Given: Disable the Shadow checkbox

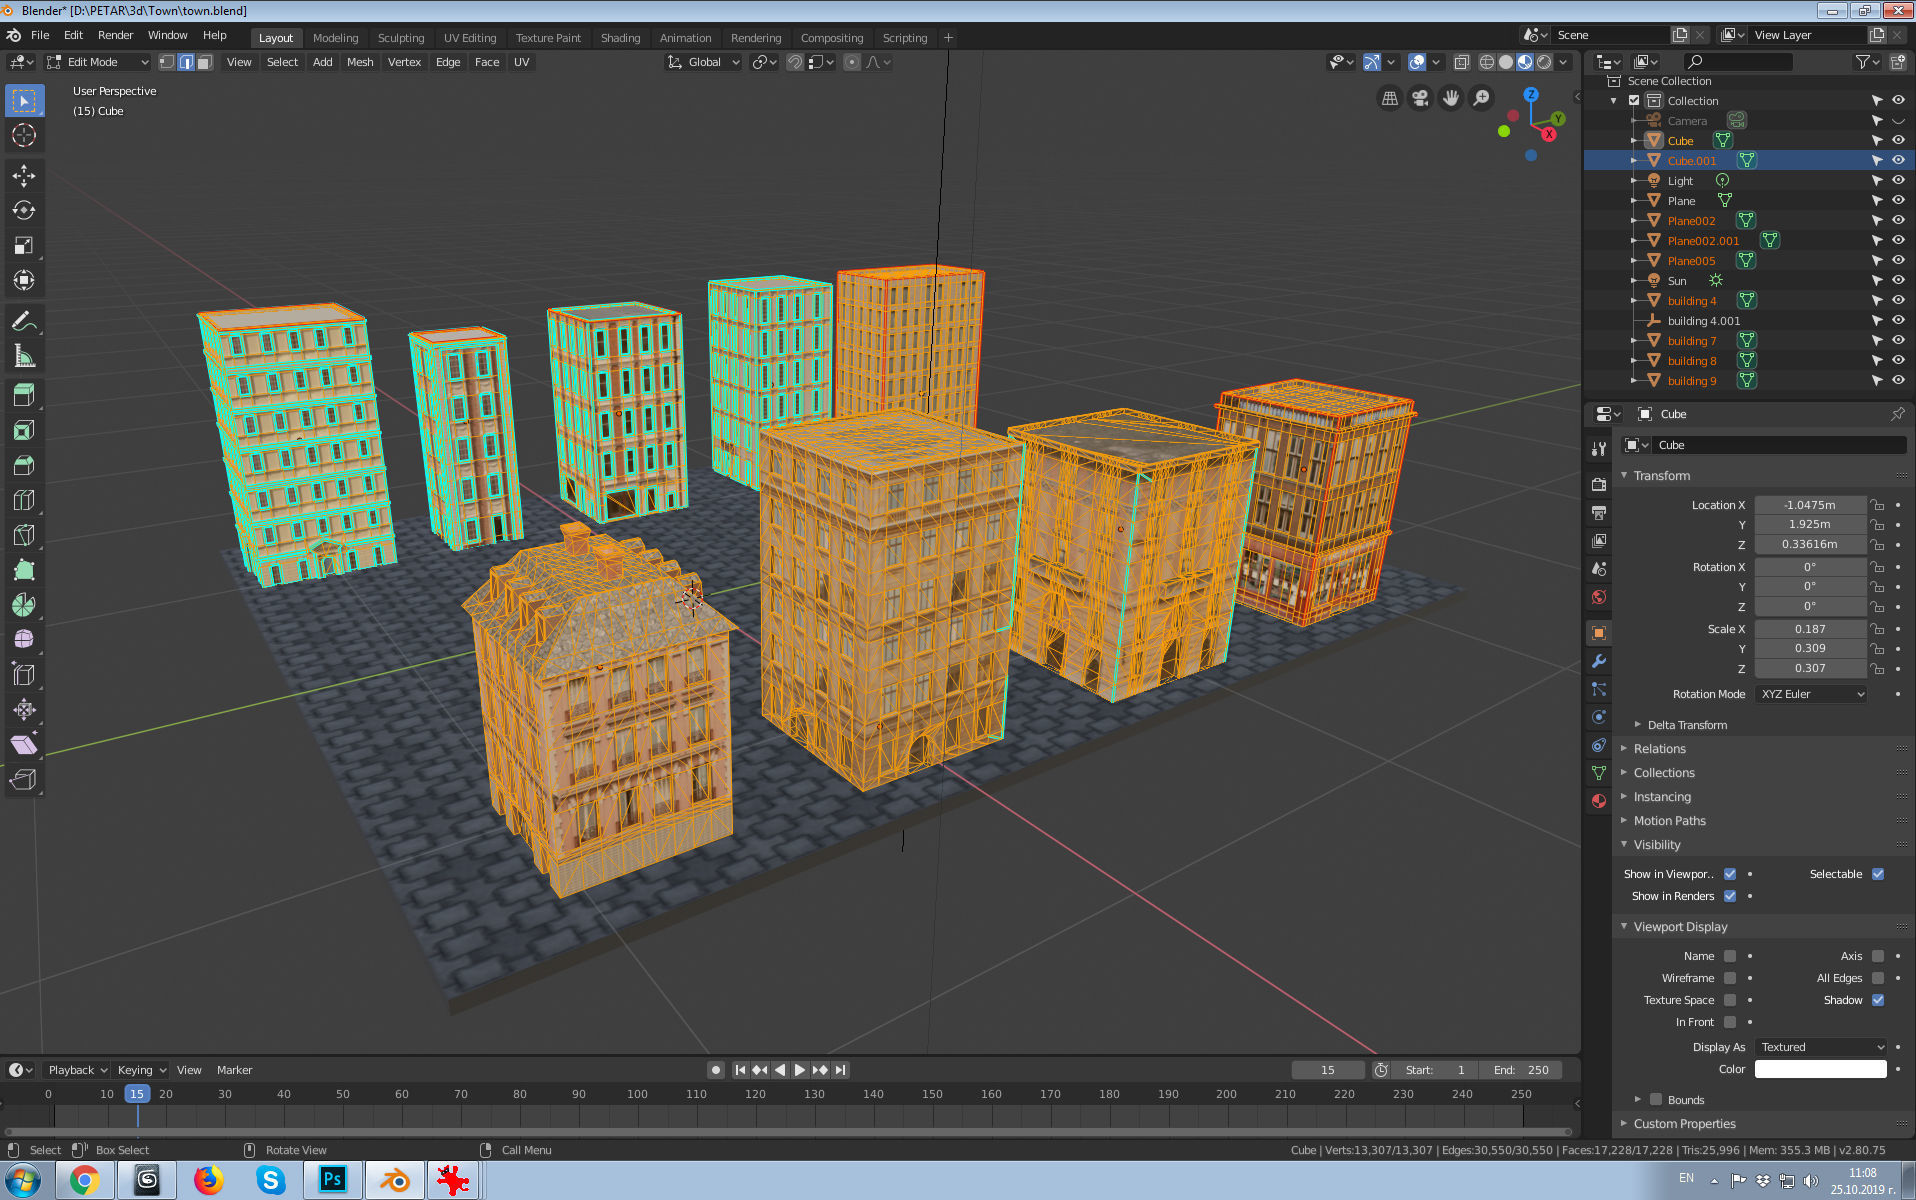Looking at the screenshot, I should 1878,1000.
